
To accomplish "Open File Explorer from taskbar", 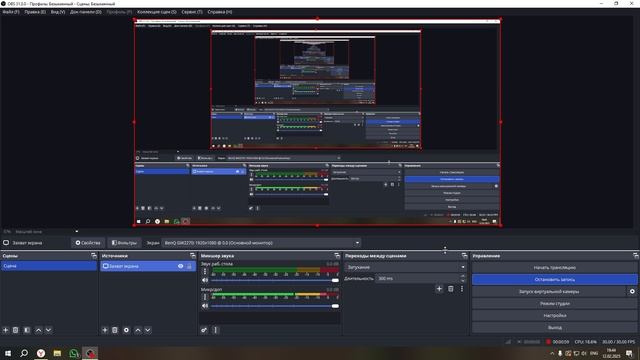I will click(x=57, y=353).
